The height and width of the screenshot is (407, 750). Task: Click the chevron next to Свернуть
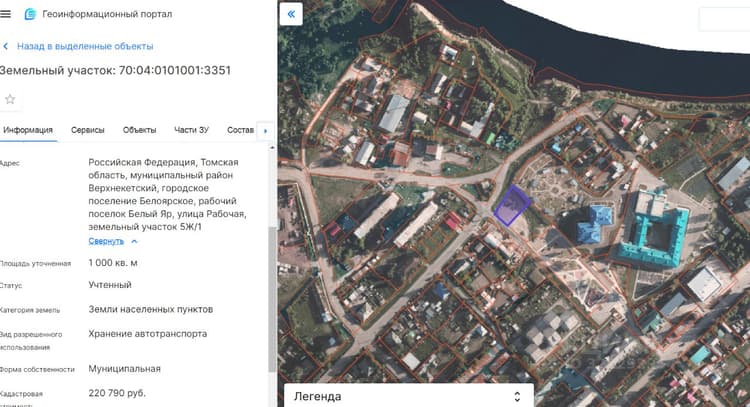point(134,241)
